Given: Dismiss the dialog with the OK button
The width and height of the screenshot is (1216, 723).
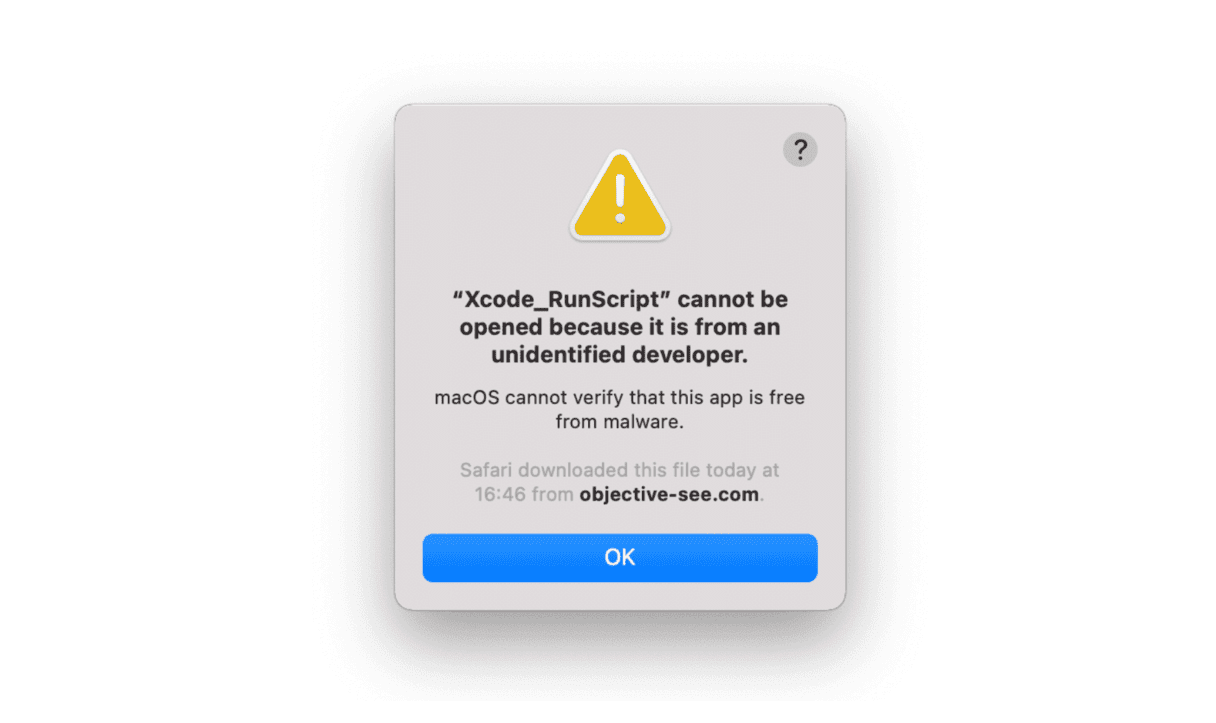Looking at the screenshot, I should (620, 558).
